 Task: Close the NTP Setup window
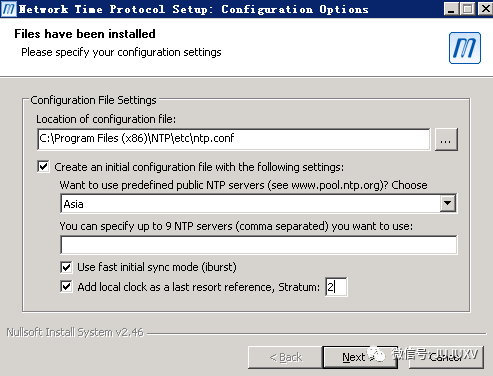pos(485,9)
